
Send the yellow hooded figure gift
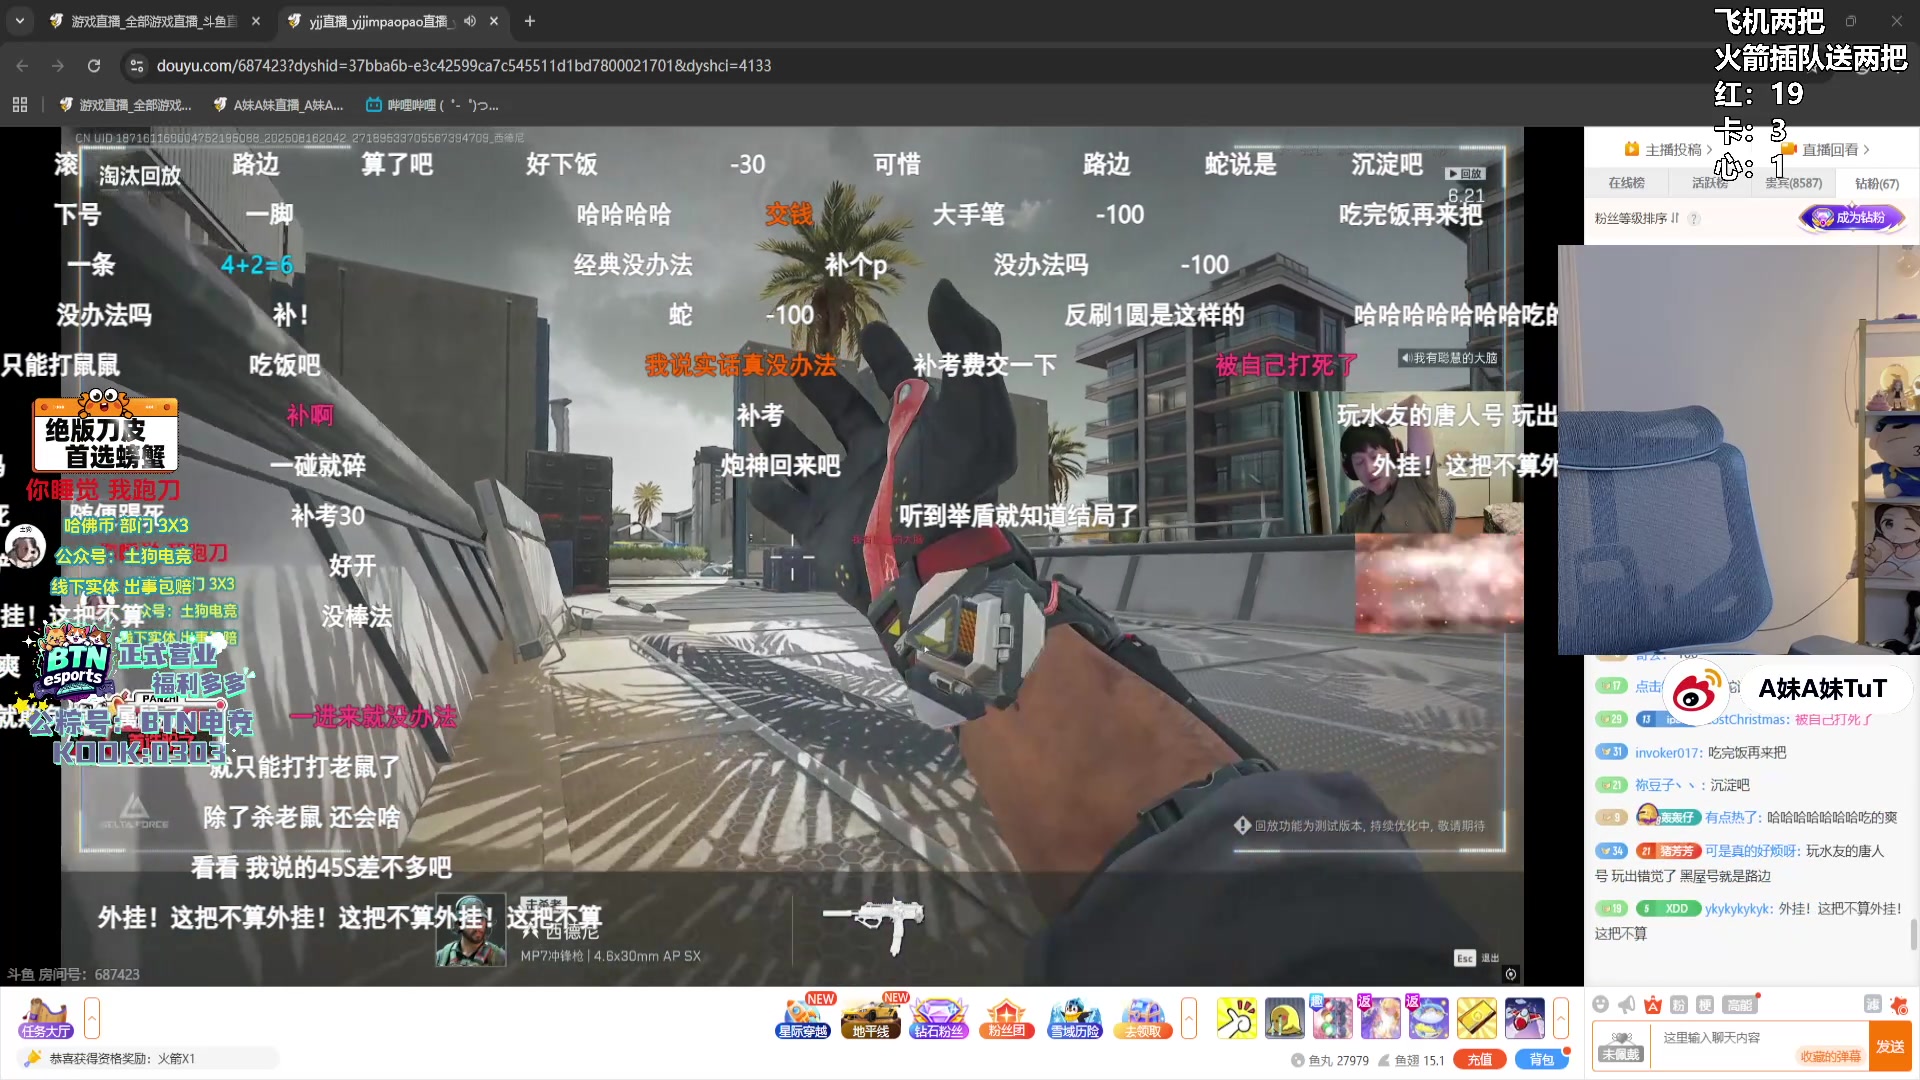(1284, 1018)
